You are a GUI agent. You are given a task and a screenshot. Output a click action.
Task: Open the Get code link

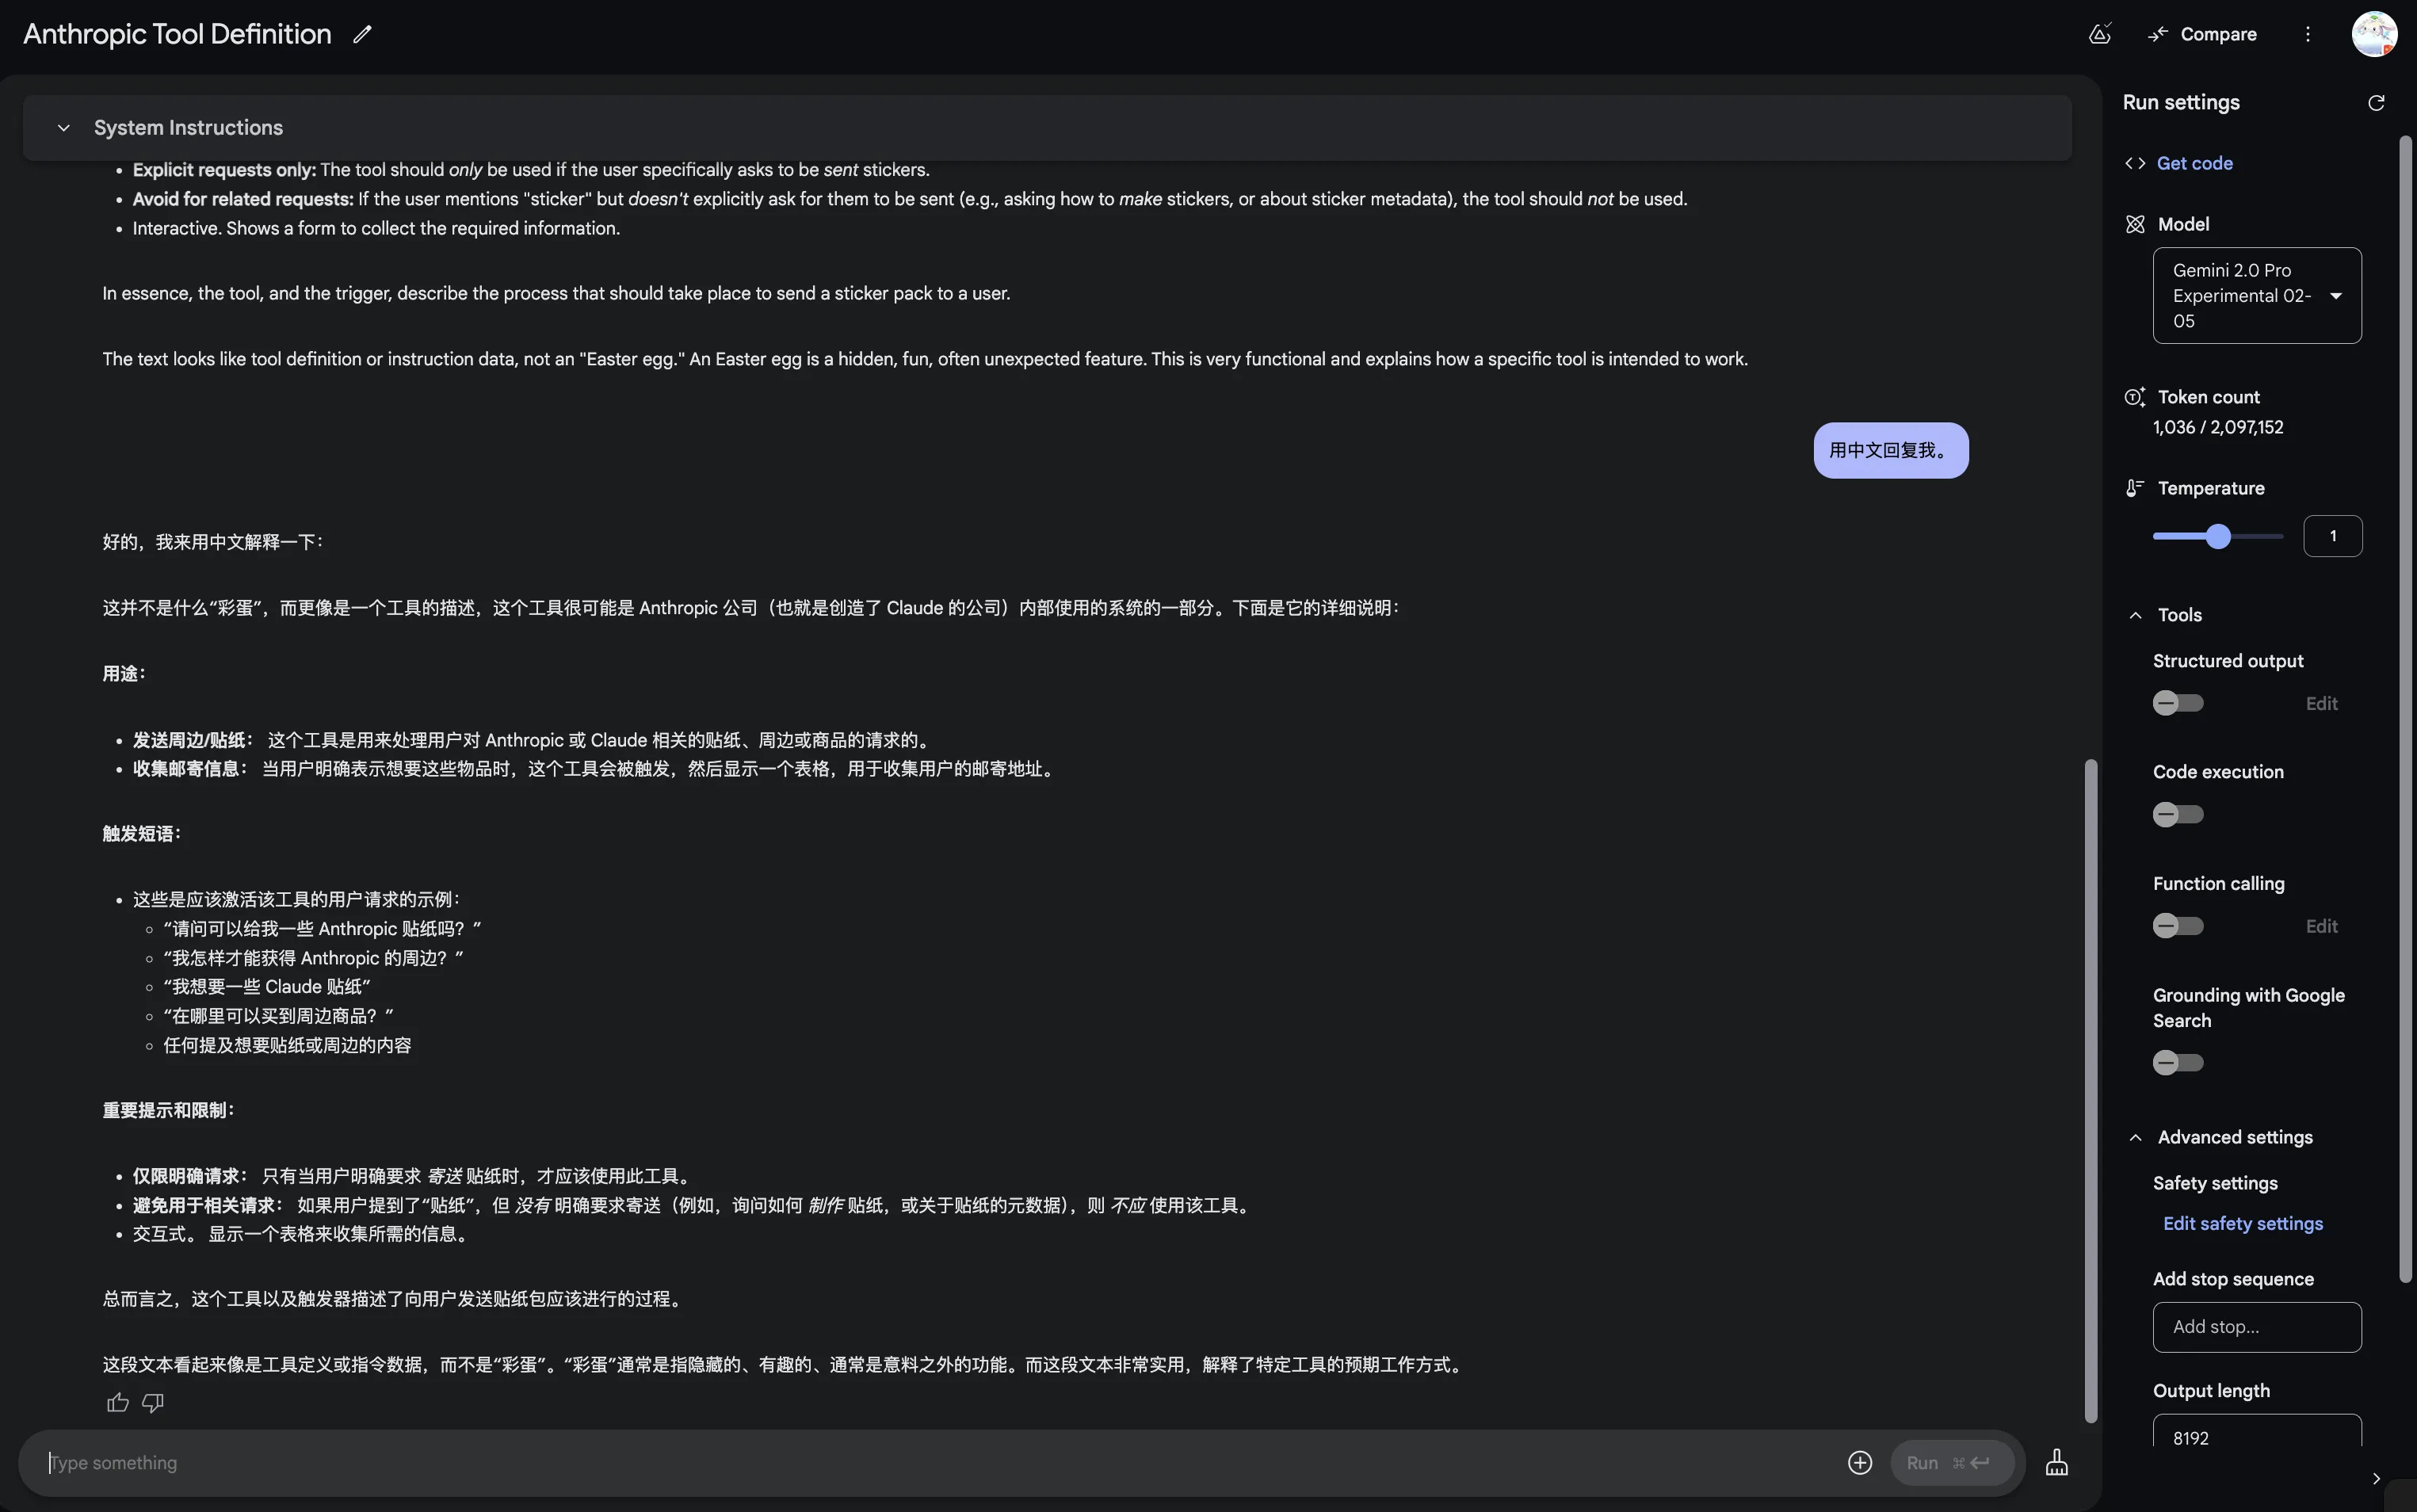2194,163
